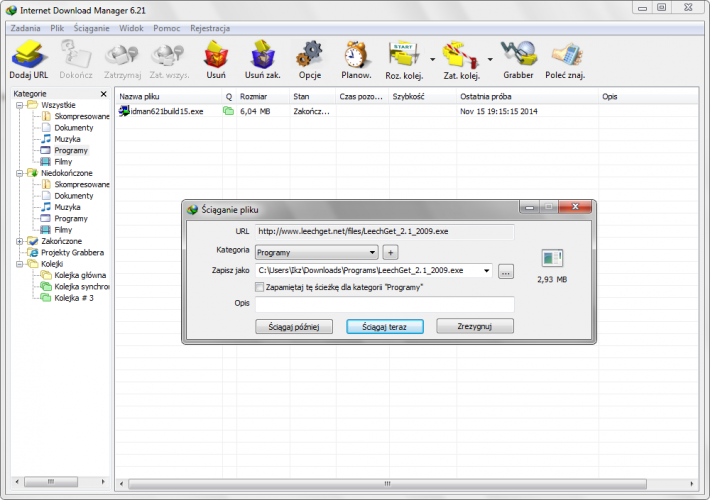Click the Roz. kolej. start queue icon
710x500 pixels.
tap(403, 55)
